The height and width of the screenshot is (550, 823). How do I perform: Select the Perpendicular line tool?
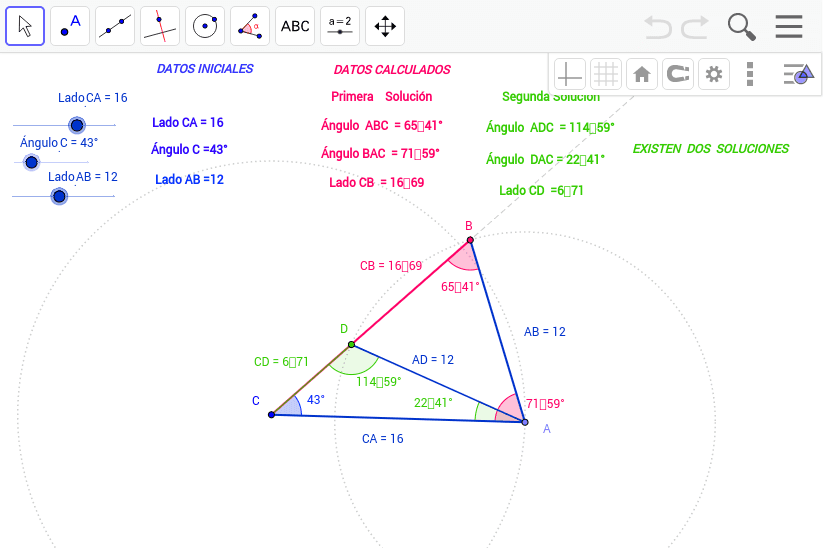click(x=160, y=26)
